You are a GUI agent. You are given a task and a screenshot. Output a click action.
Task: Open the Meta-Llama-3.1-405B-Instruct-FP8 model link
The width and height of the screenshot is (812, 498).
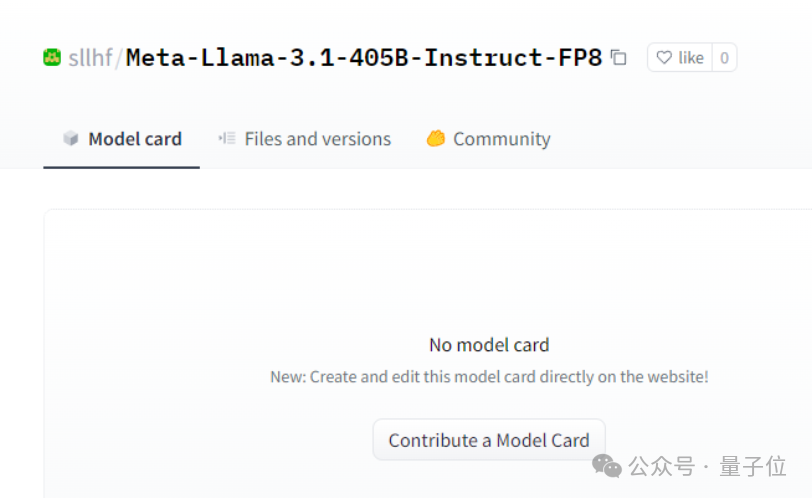tap(364, 58)
